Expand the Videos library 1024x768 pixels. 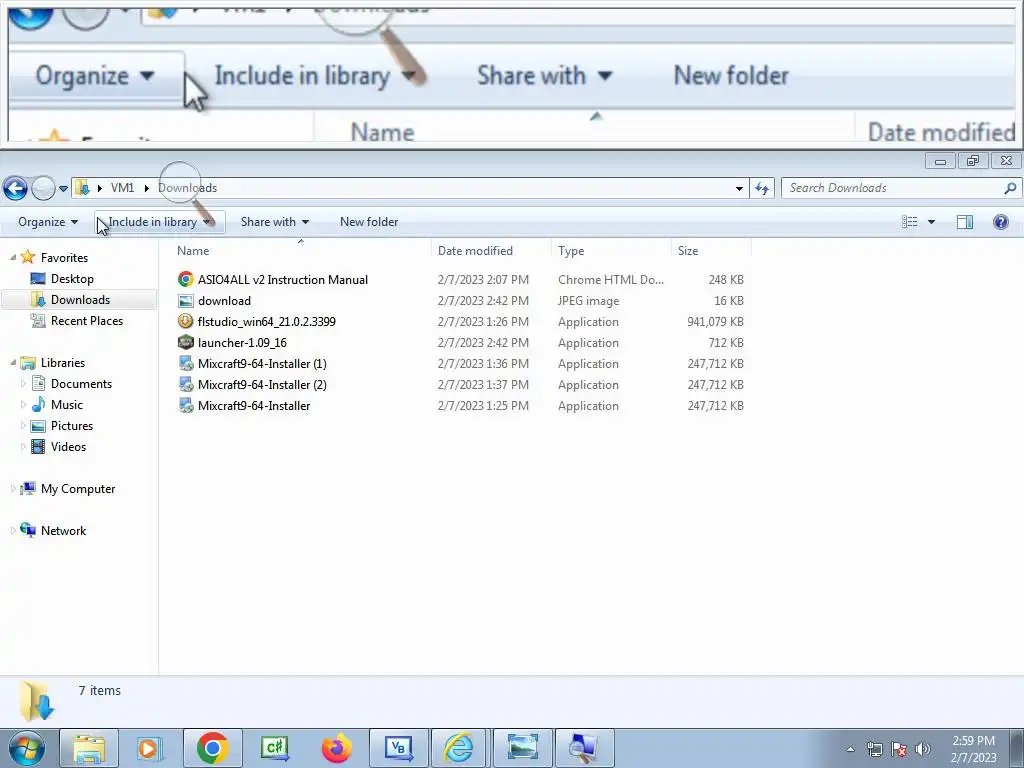pos(24,447)
